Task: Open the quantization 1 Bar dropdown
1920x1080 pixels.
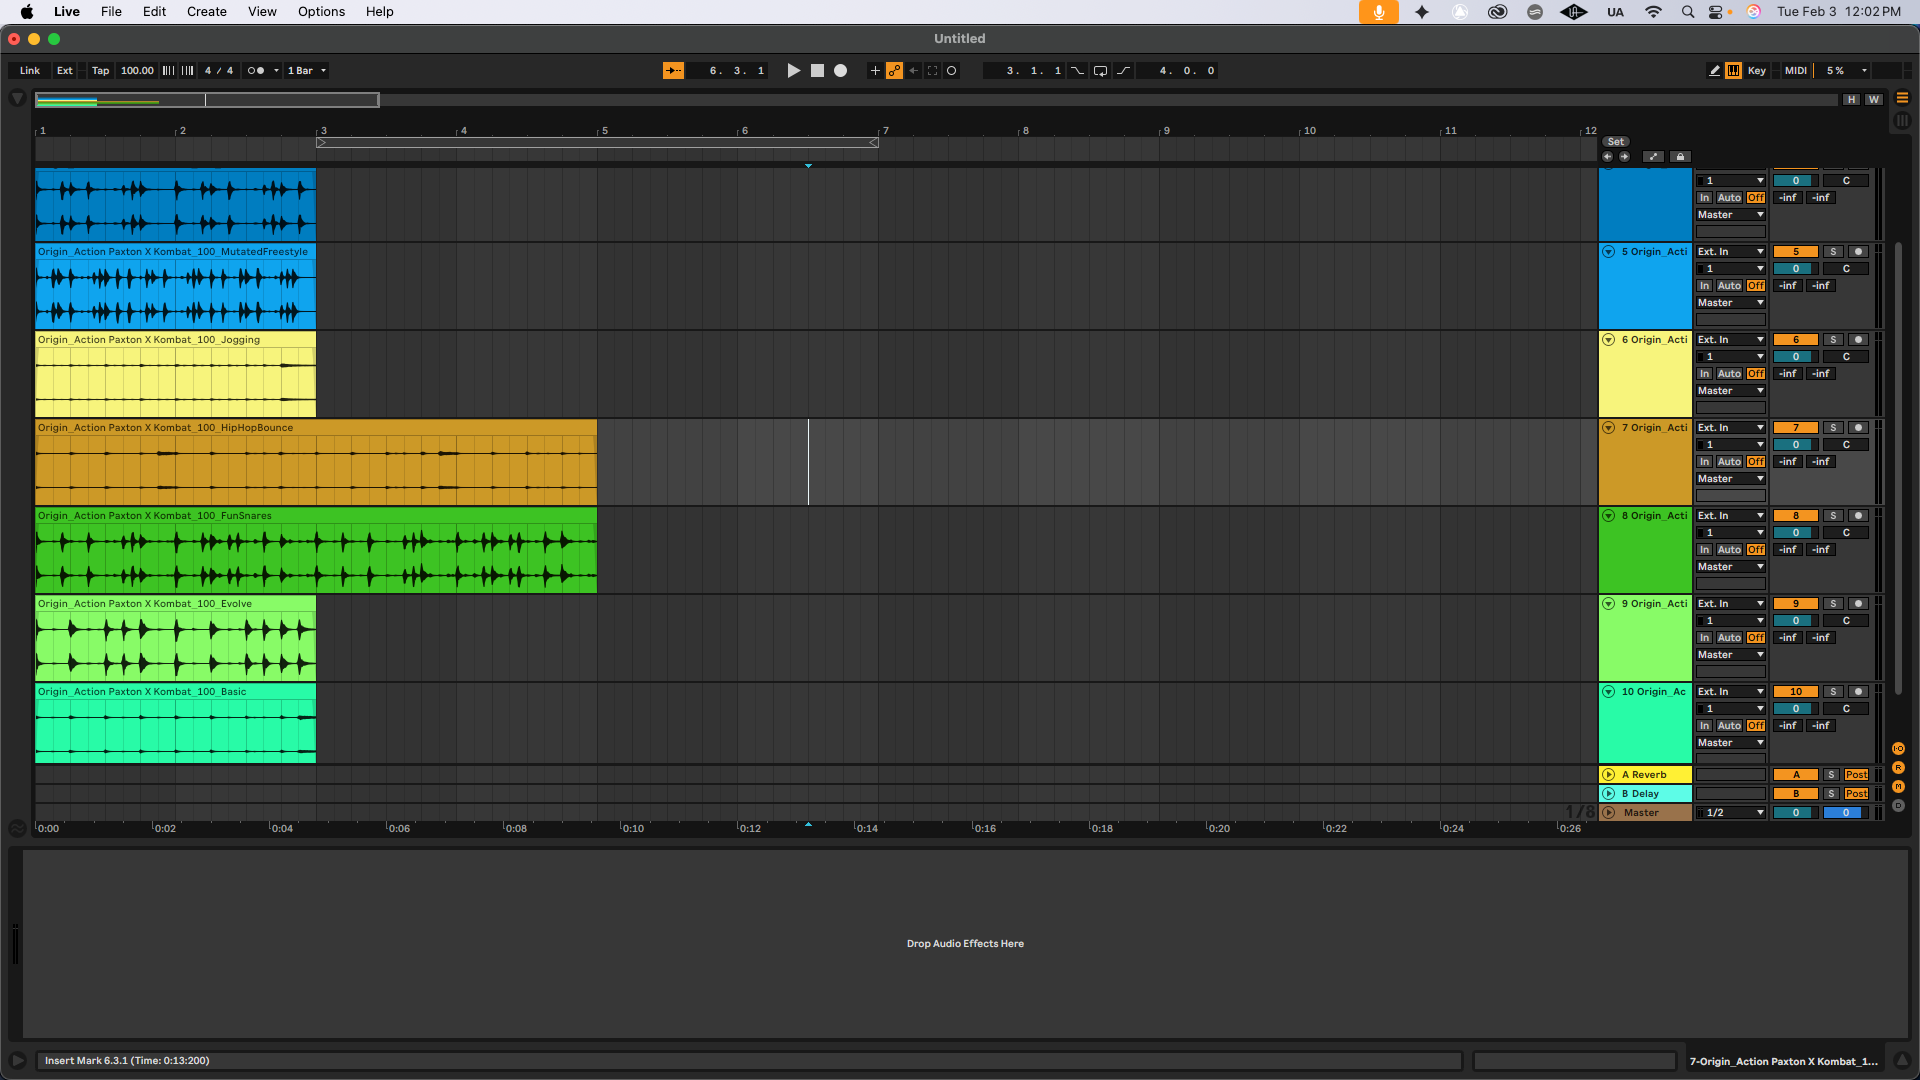Action: [307, 71]
